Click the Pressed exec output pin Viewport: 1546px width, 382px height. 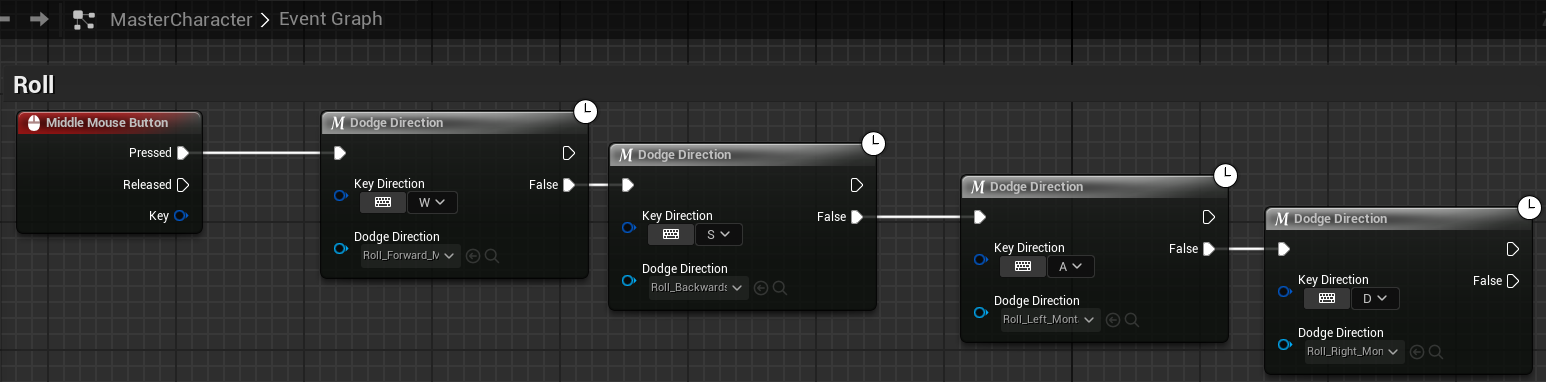pyautogui.click(x=183, y=153)
